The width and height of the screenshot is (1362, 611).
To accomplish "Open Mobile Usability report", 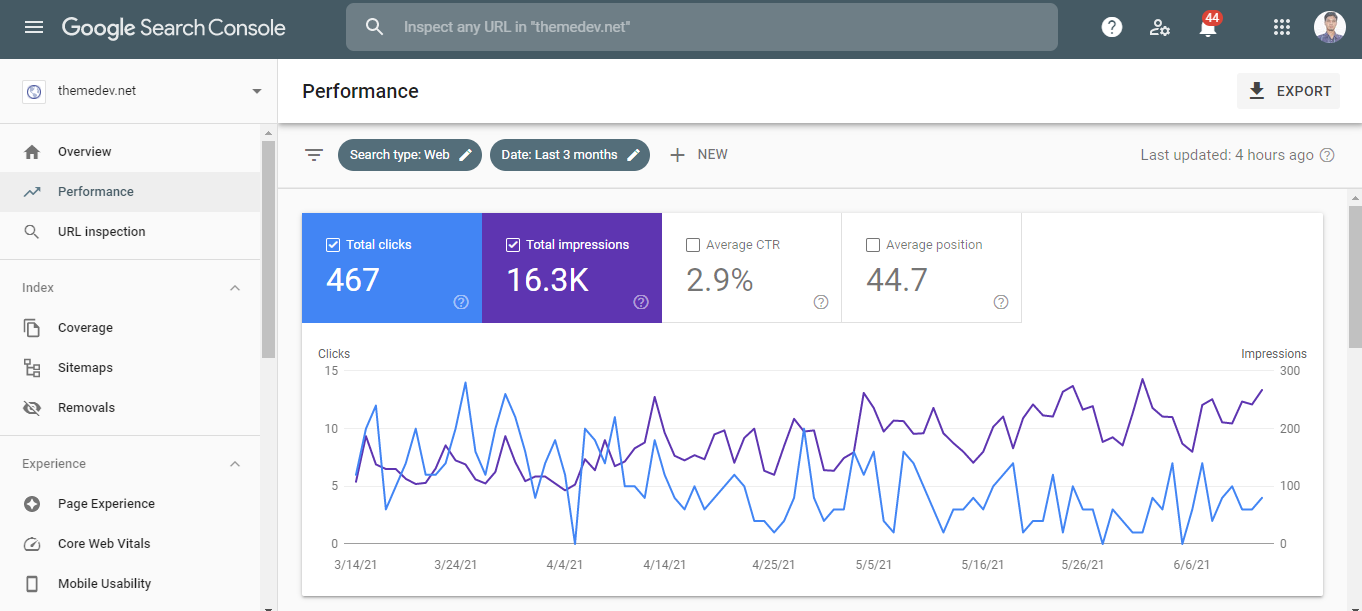I will click(x=130, y=584).
